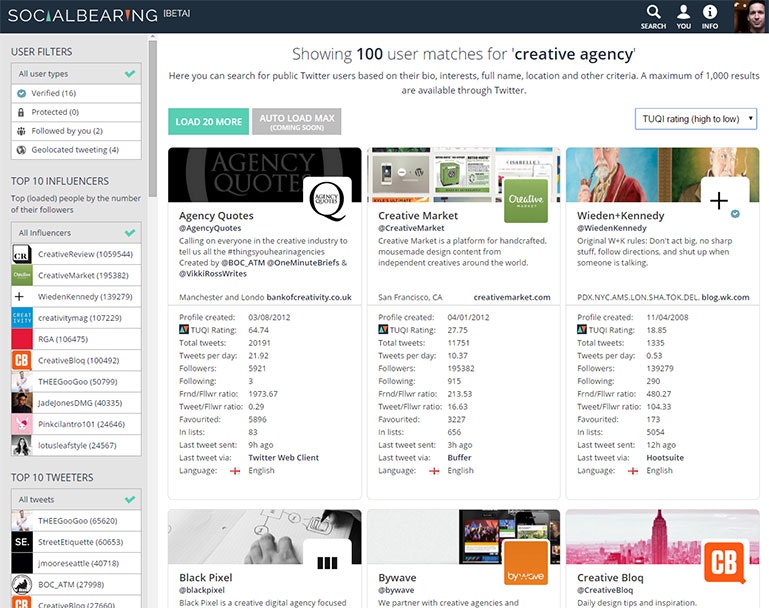The image size is (769, 608).
Task: Open the @WiedenKennedy handle link
Action: (x=612, y=228)
